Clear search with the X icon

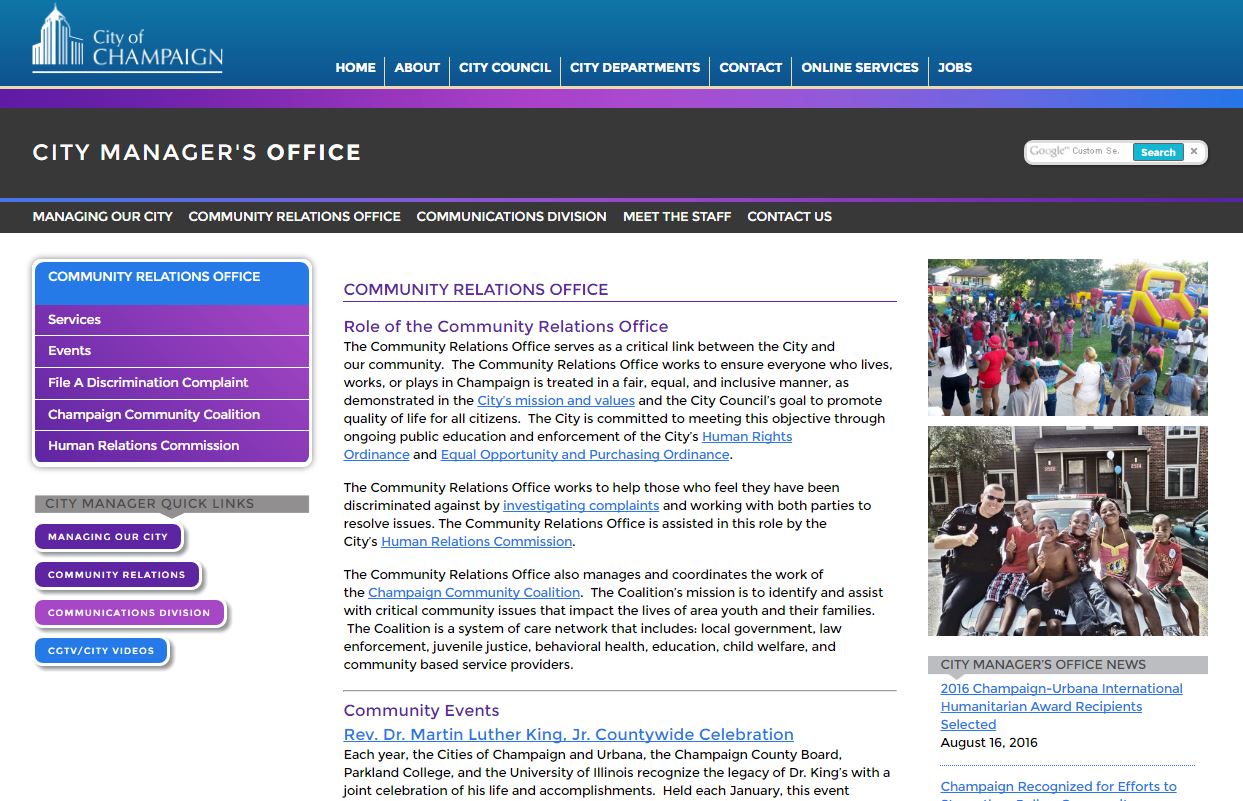point(1193,152)
